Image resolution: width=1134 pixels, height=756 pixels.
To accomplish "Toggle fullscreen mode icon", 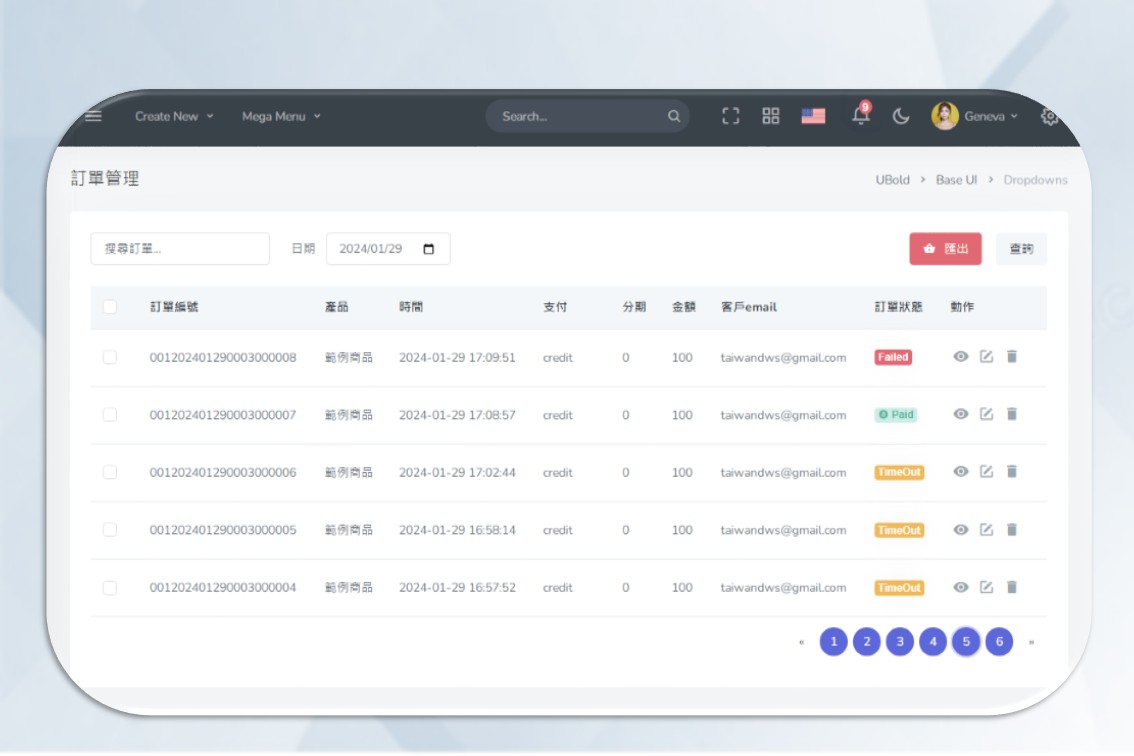I will 731,116.
